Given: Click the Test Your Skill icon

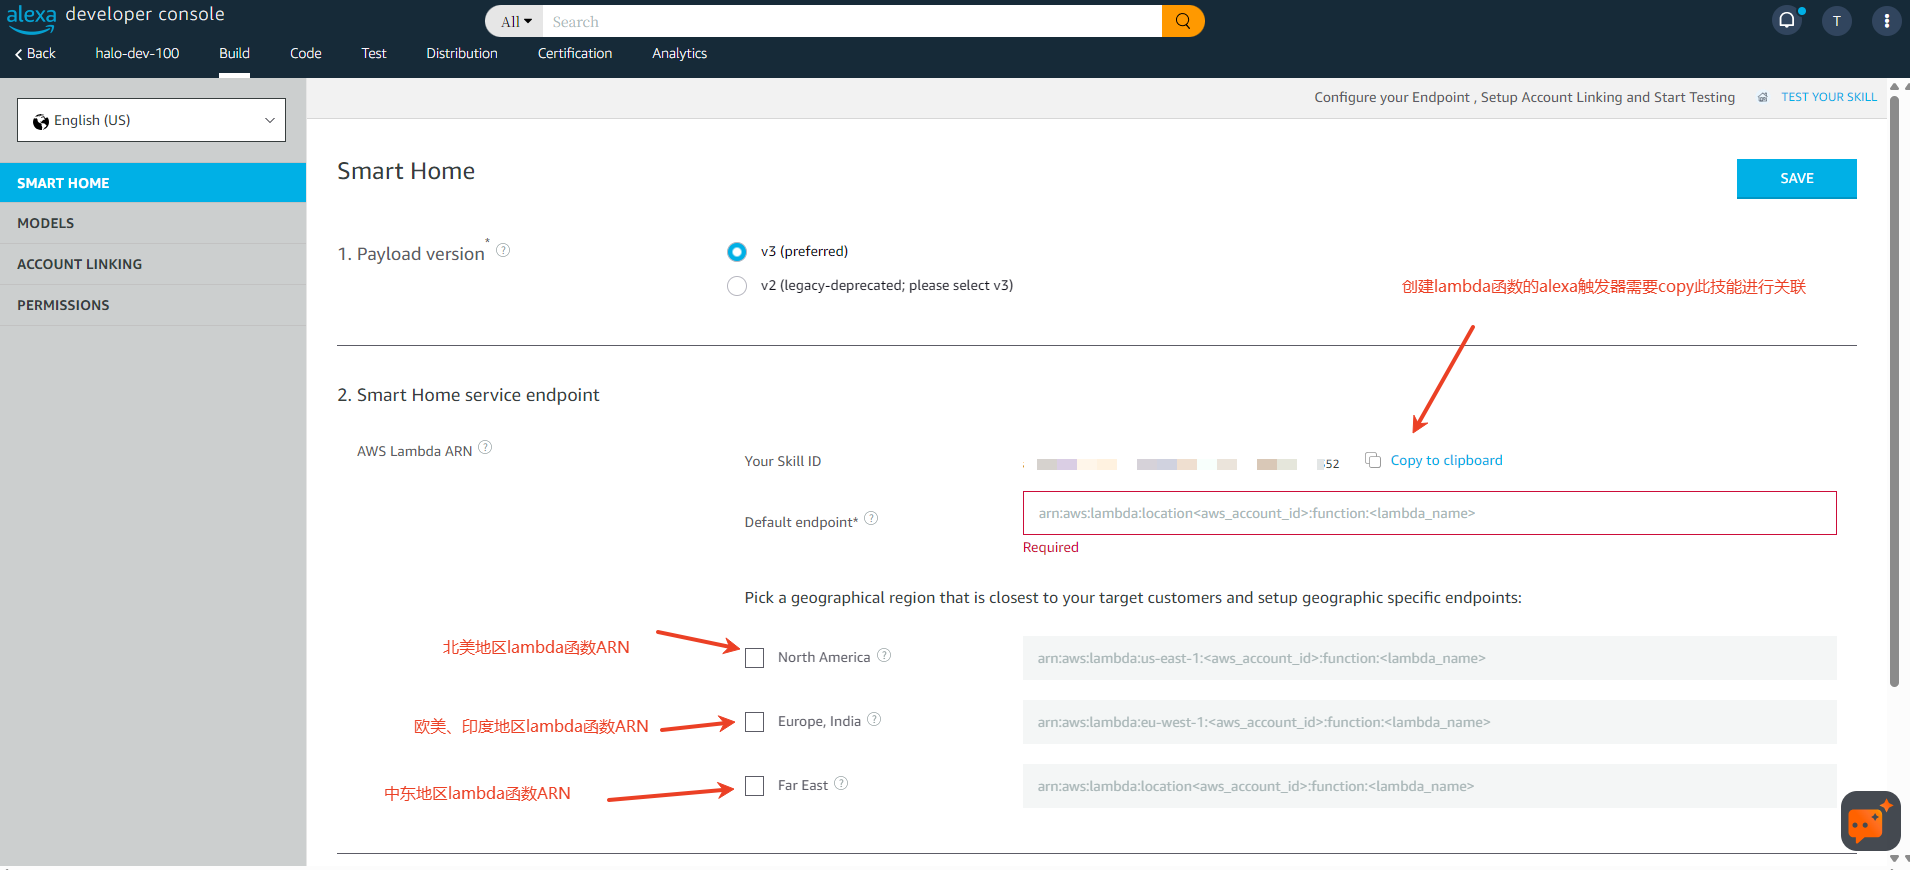Looking at the screenshot, I should (1763, 98).
